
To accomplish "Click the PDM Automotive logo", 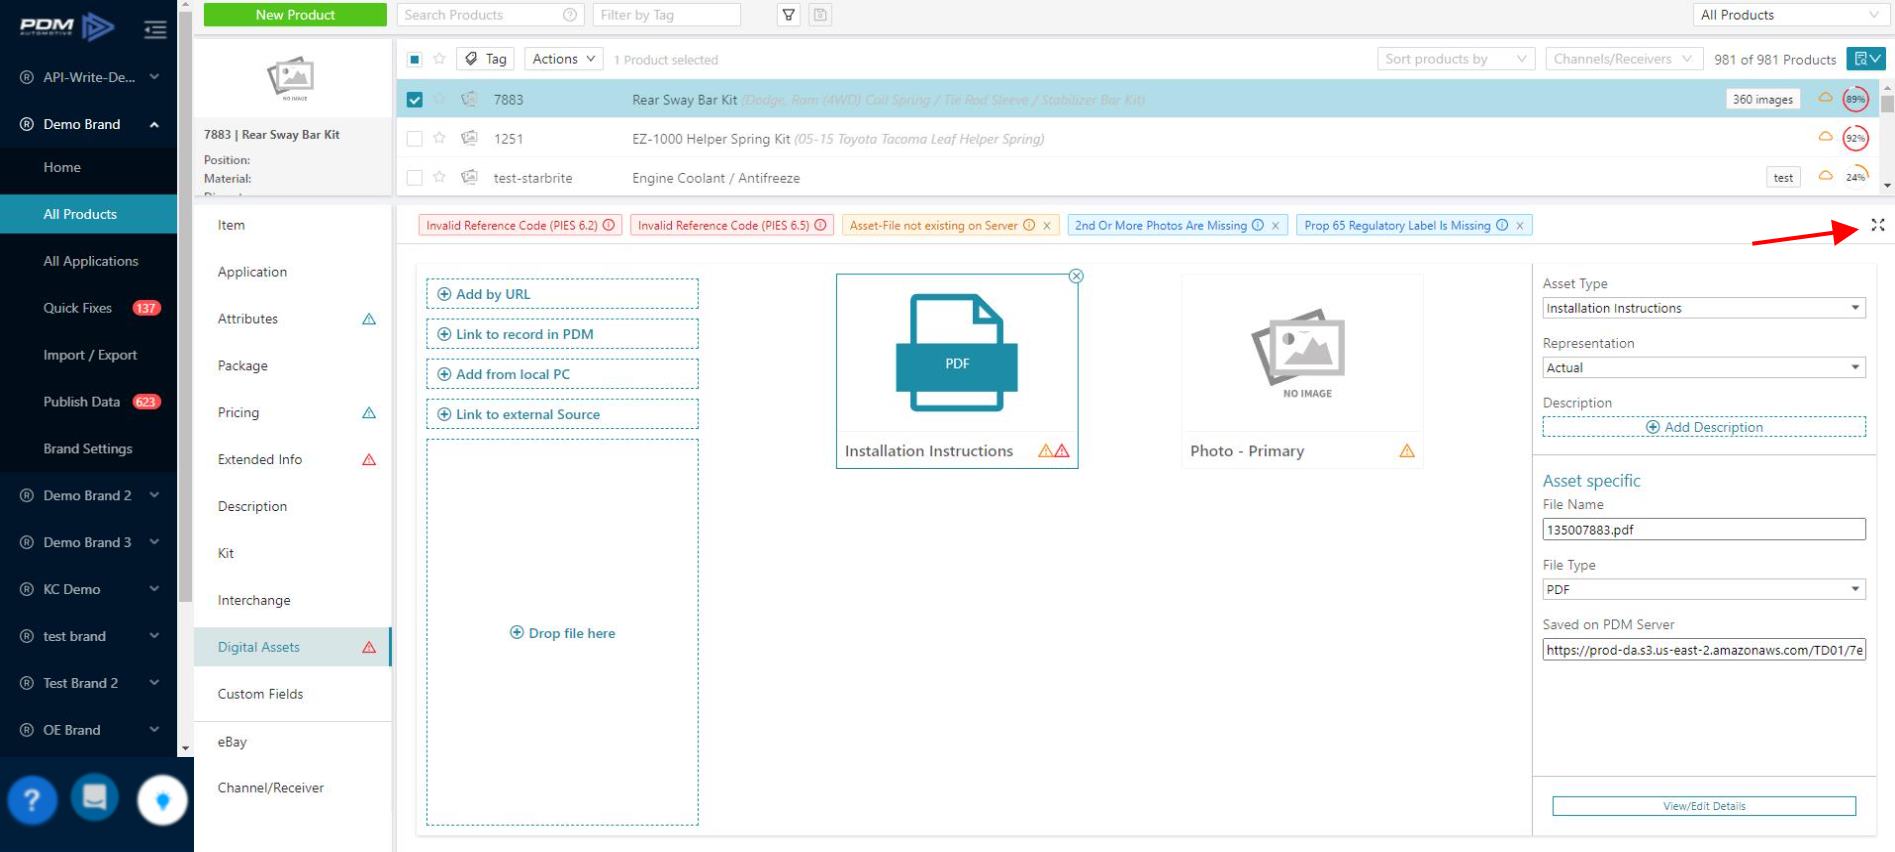I will click(67, 27).
